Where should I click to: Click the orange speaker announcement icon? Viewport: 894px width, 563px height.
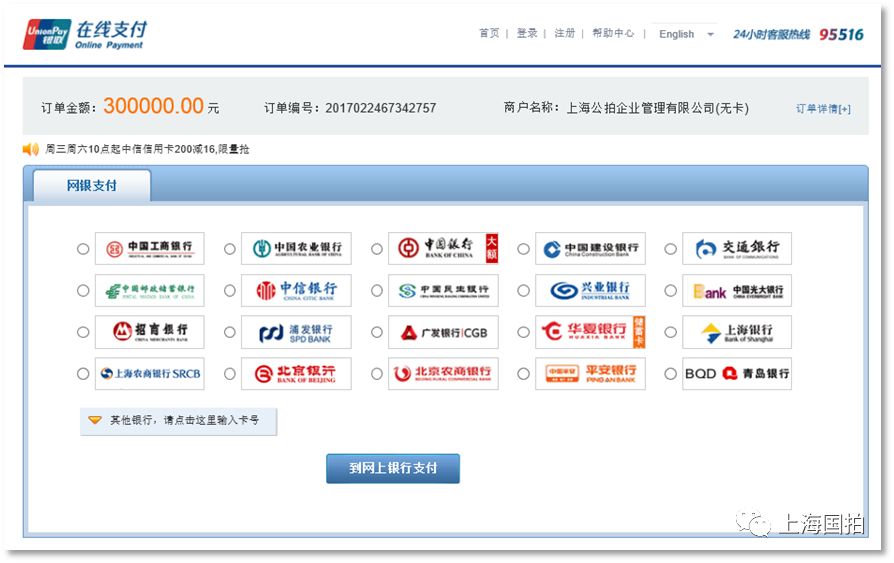coord(30,149)
